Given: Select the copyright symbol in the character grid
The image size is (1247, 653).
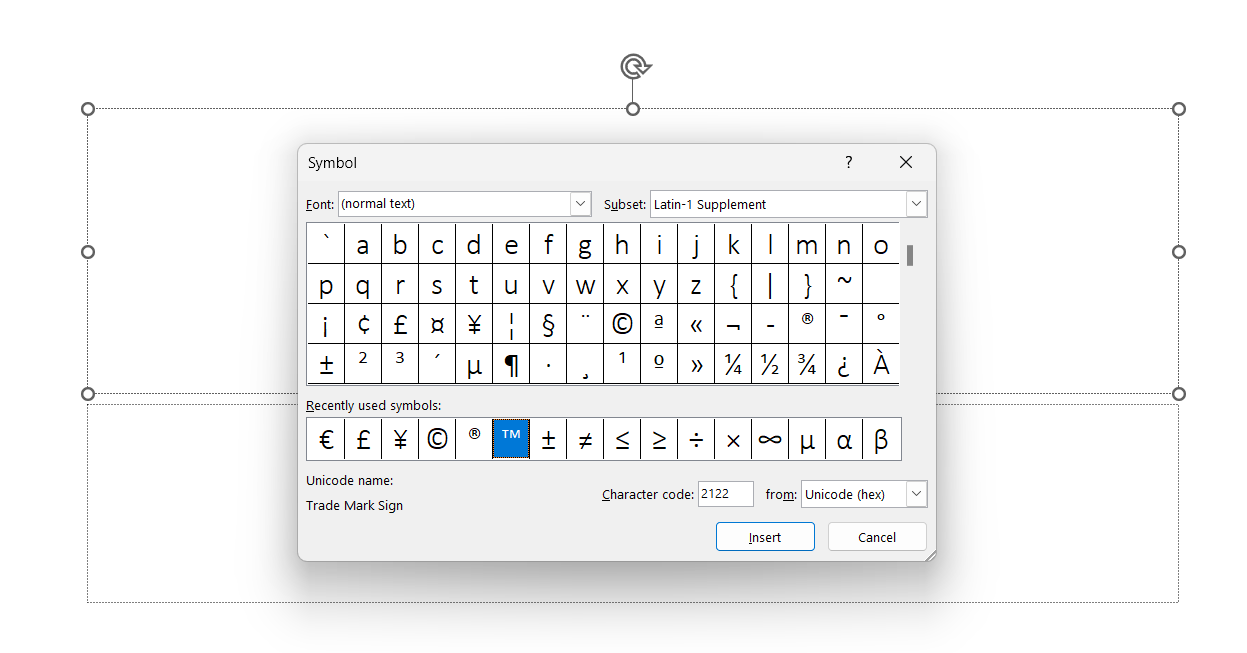Looking at the screenshot, I should [x=622, y=324].
